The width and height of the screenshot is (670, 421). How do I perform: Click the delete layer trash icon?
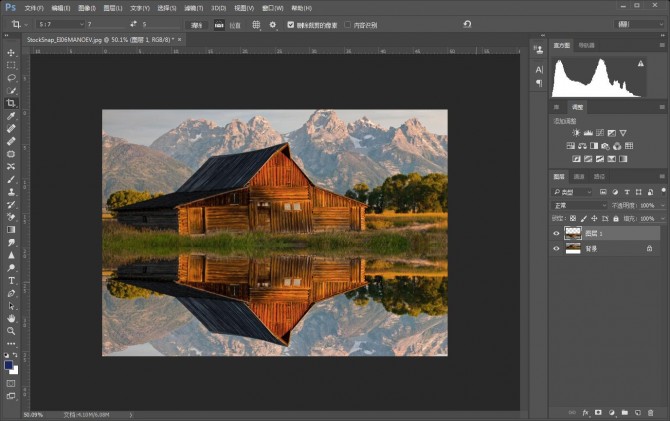coord(651,412)
